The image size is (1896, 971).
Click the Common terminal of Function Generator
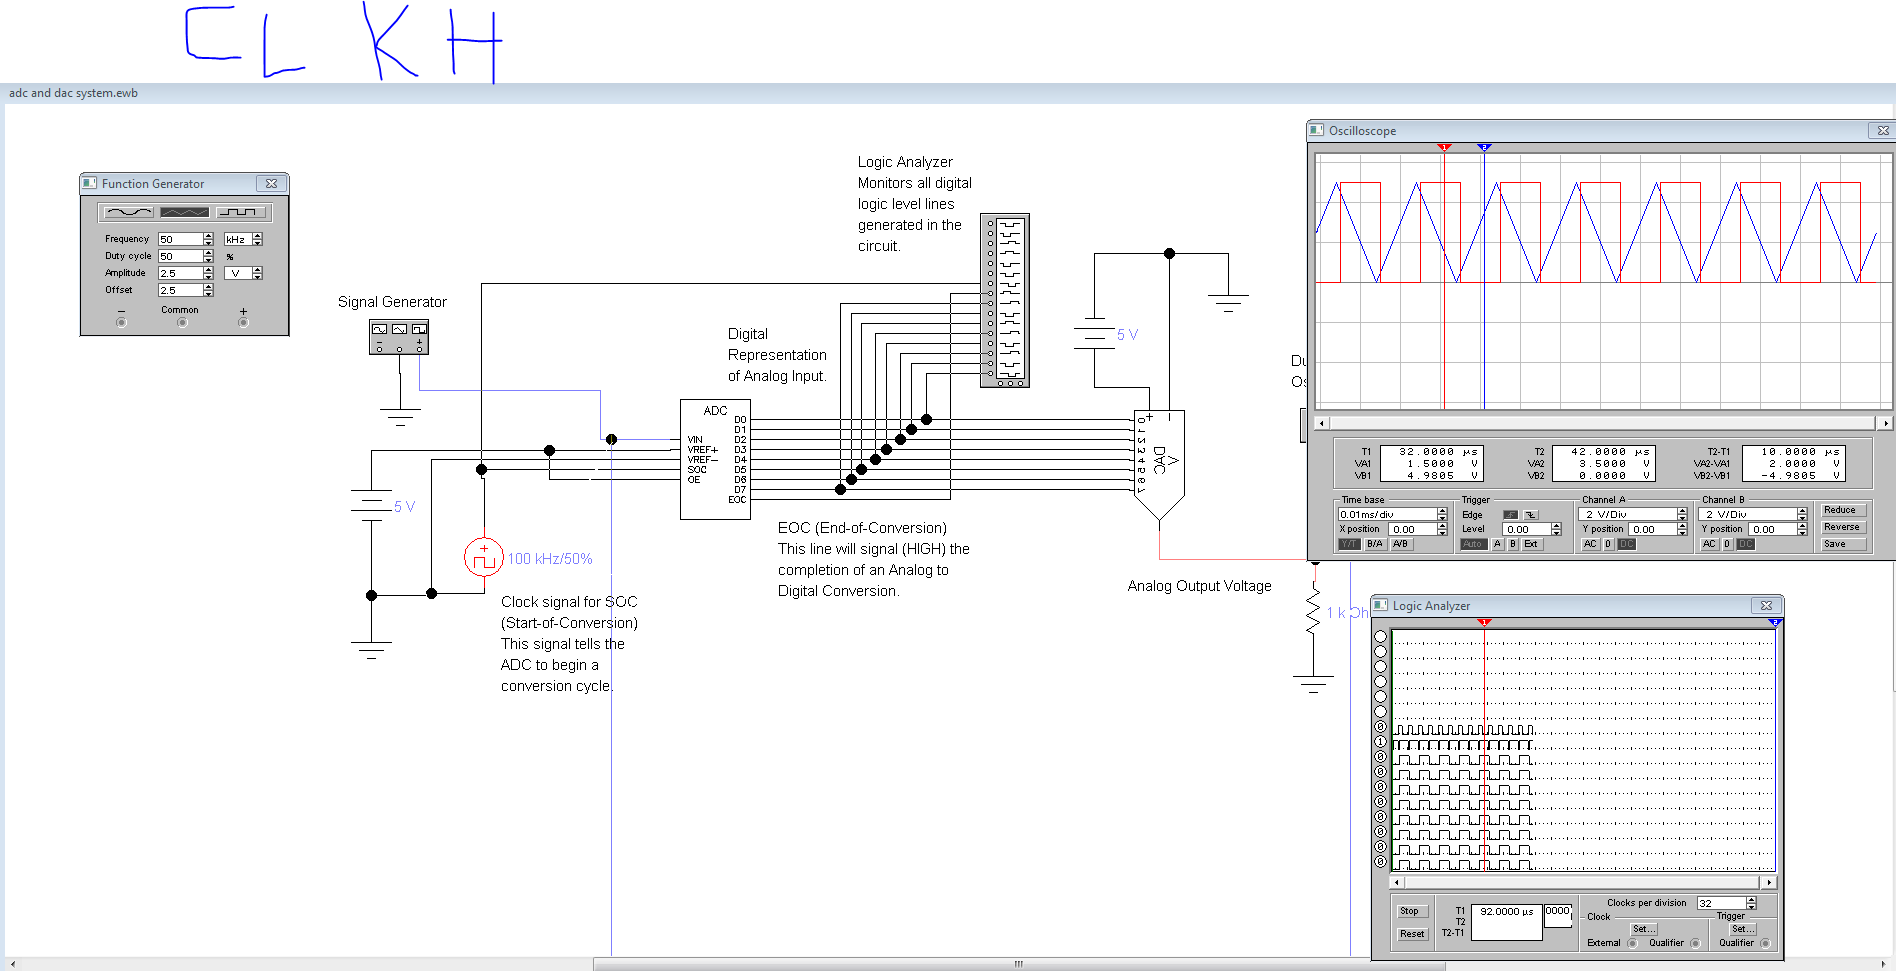(x=182, y=322)
